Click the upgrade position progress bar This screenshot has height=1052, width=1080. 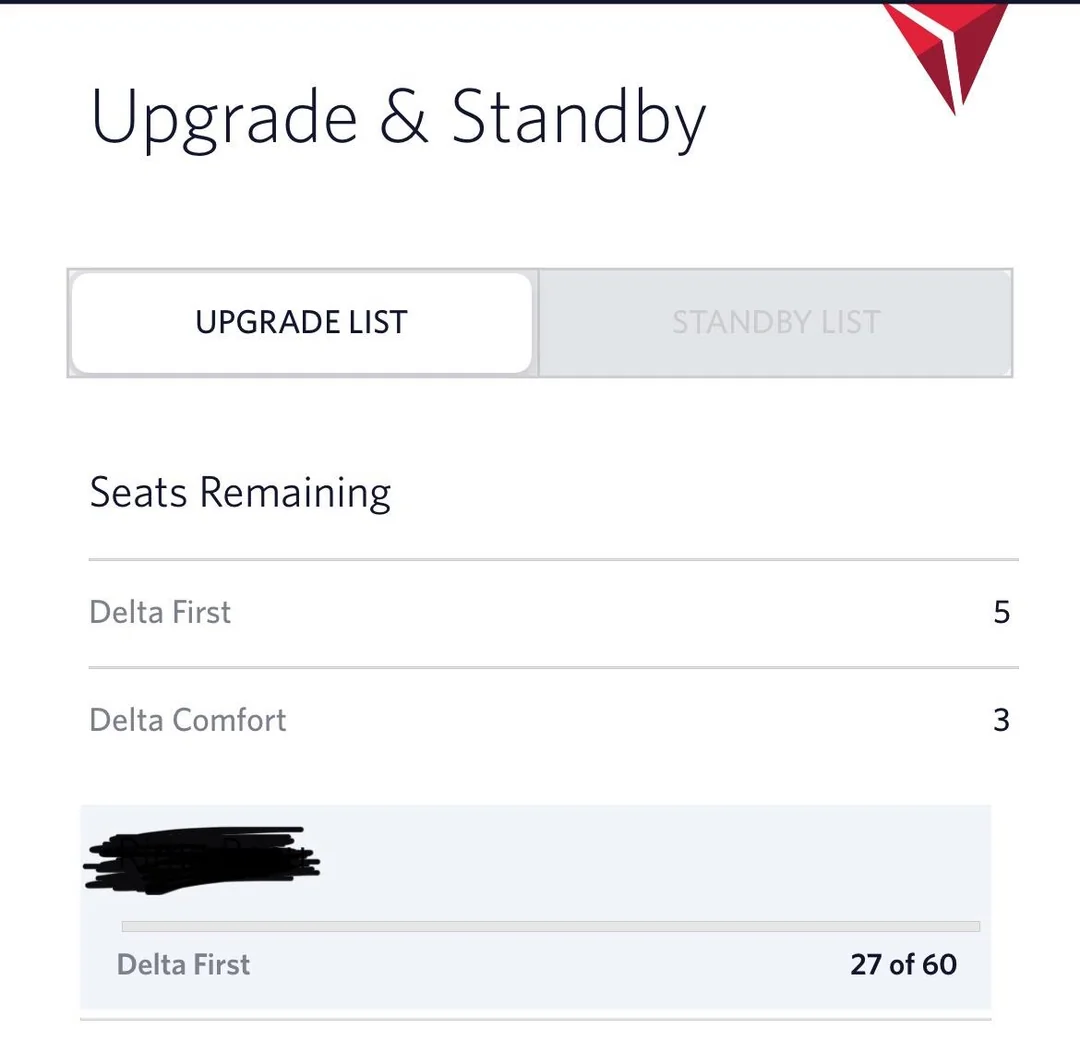(x=550, y=927)
